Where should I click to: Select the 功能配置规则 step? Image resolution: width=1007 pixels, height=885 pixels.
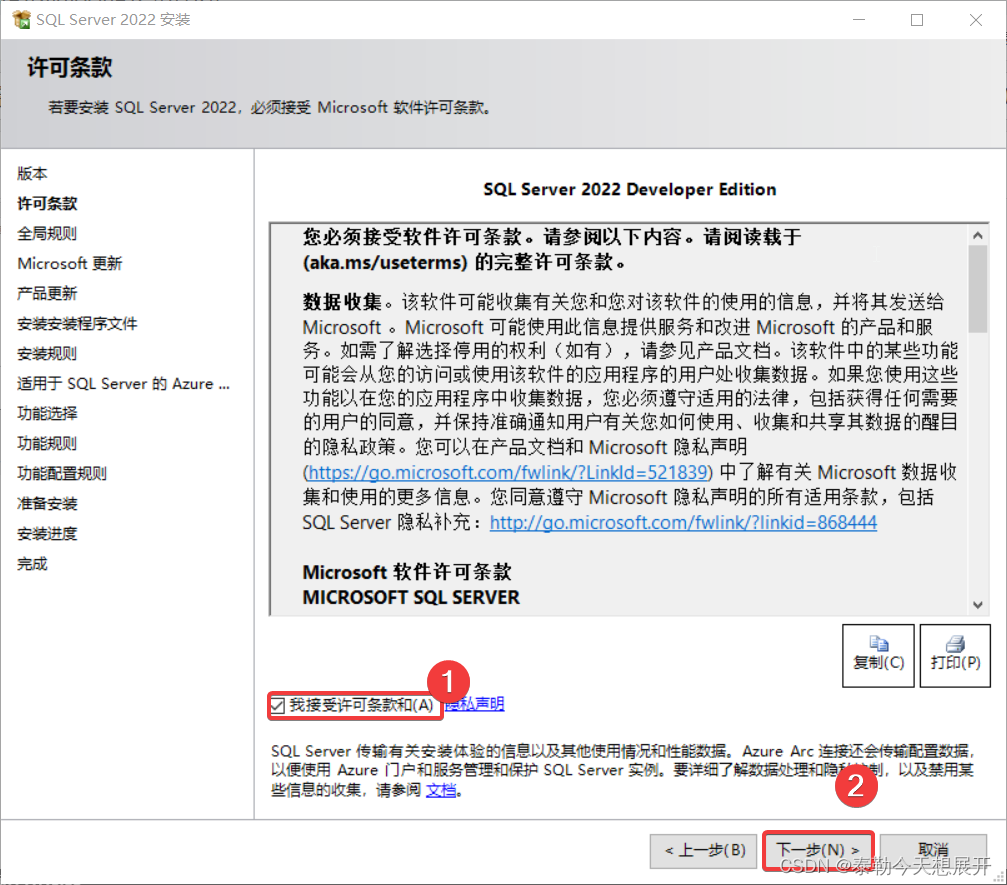[62, 473]
